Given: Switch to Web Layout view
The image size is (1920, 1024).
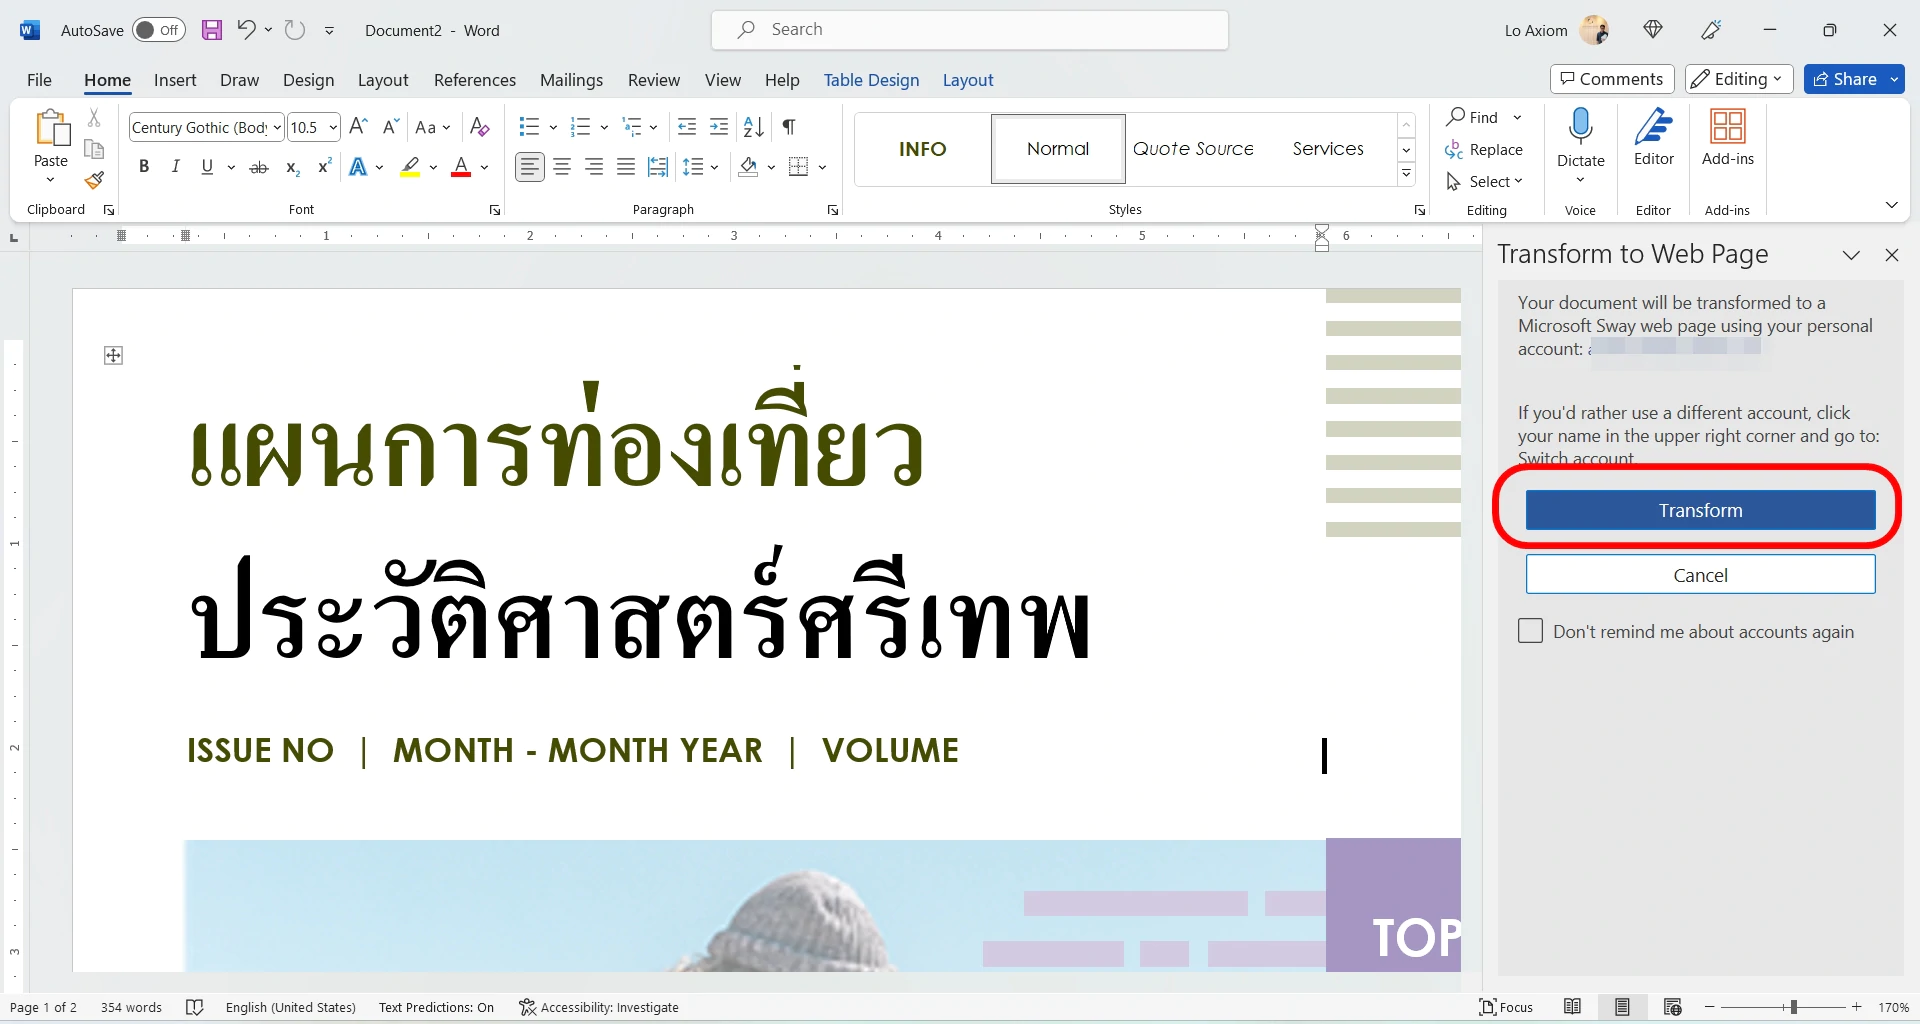Looking at the screenshot, I should 1673,1007.
